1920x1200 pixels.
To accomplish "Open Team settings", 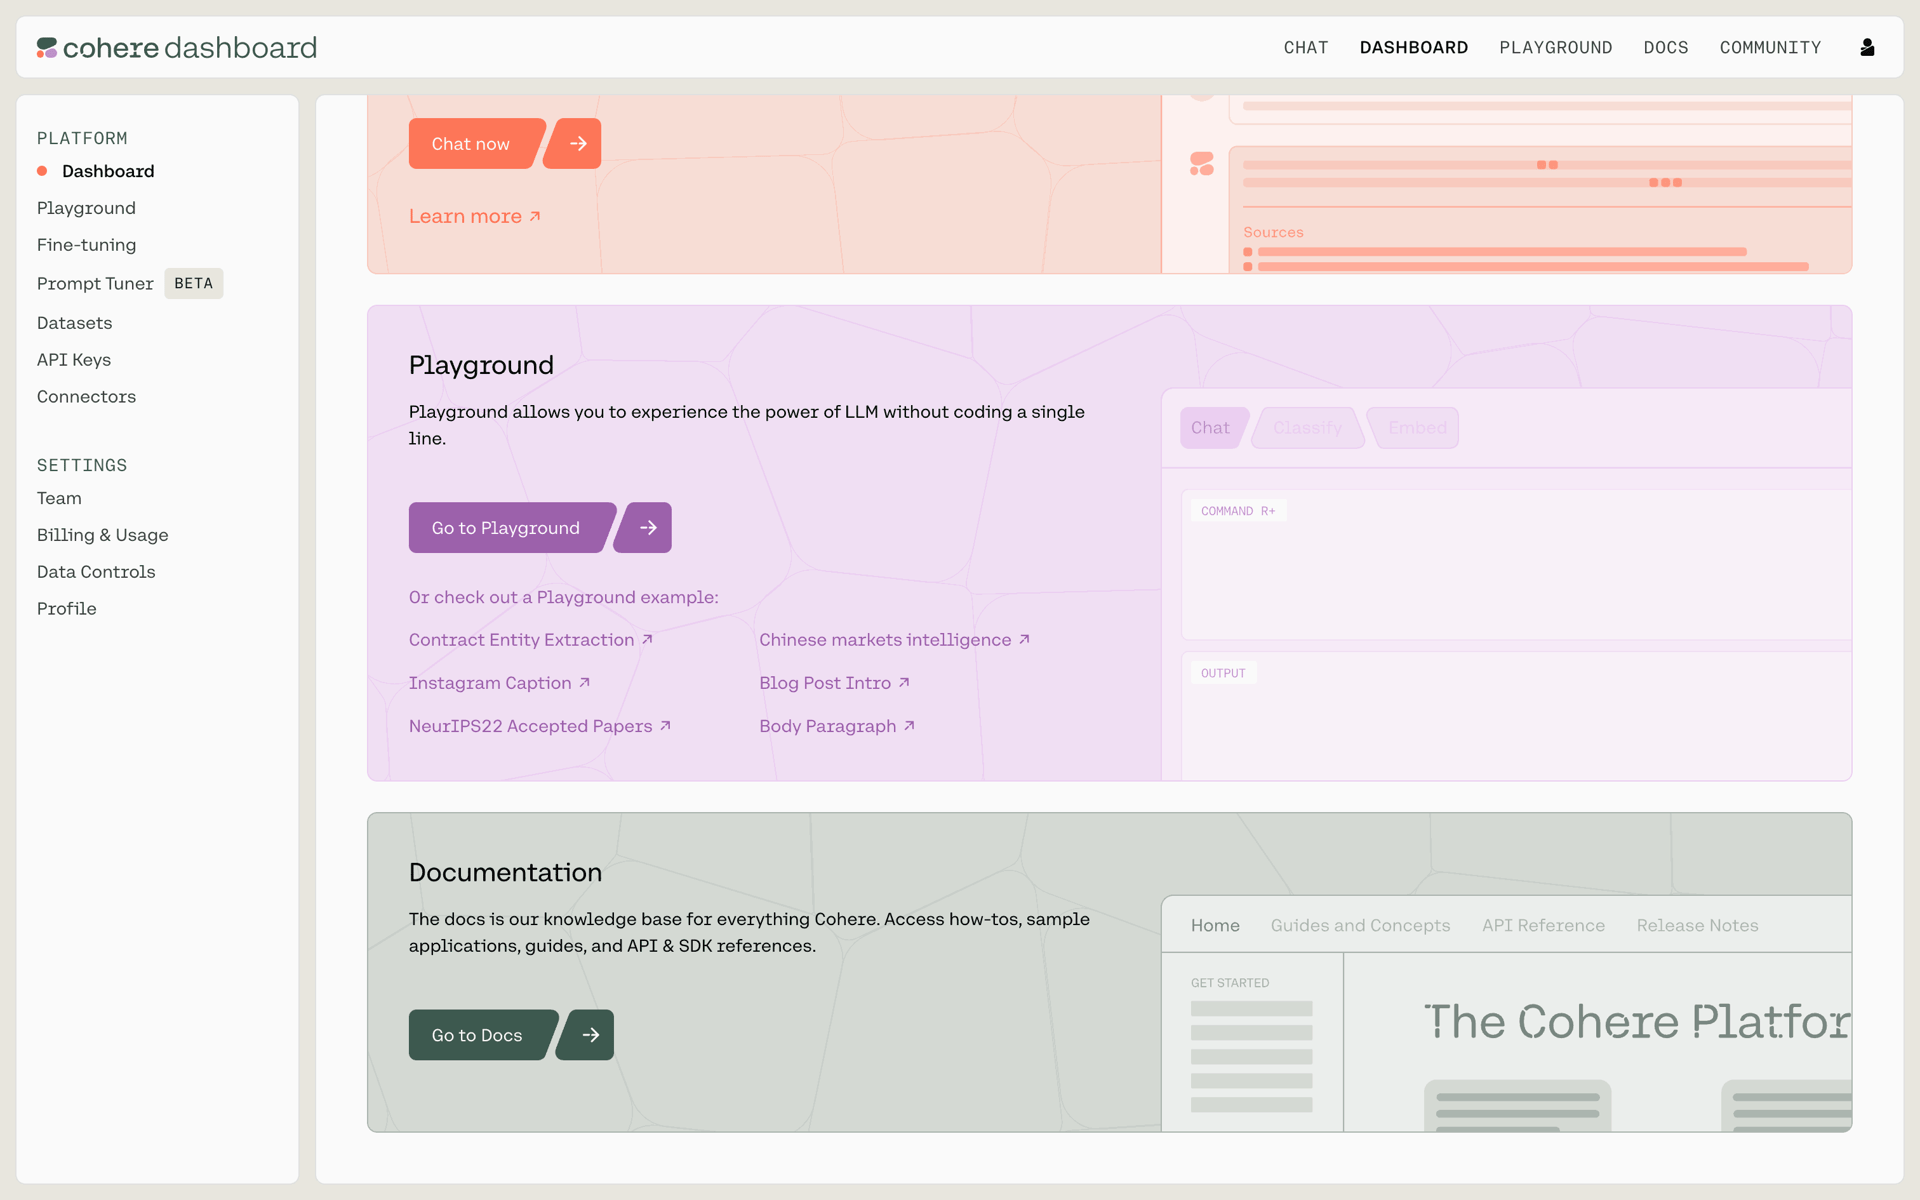I will click(59, 498).
